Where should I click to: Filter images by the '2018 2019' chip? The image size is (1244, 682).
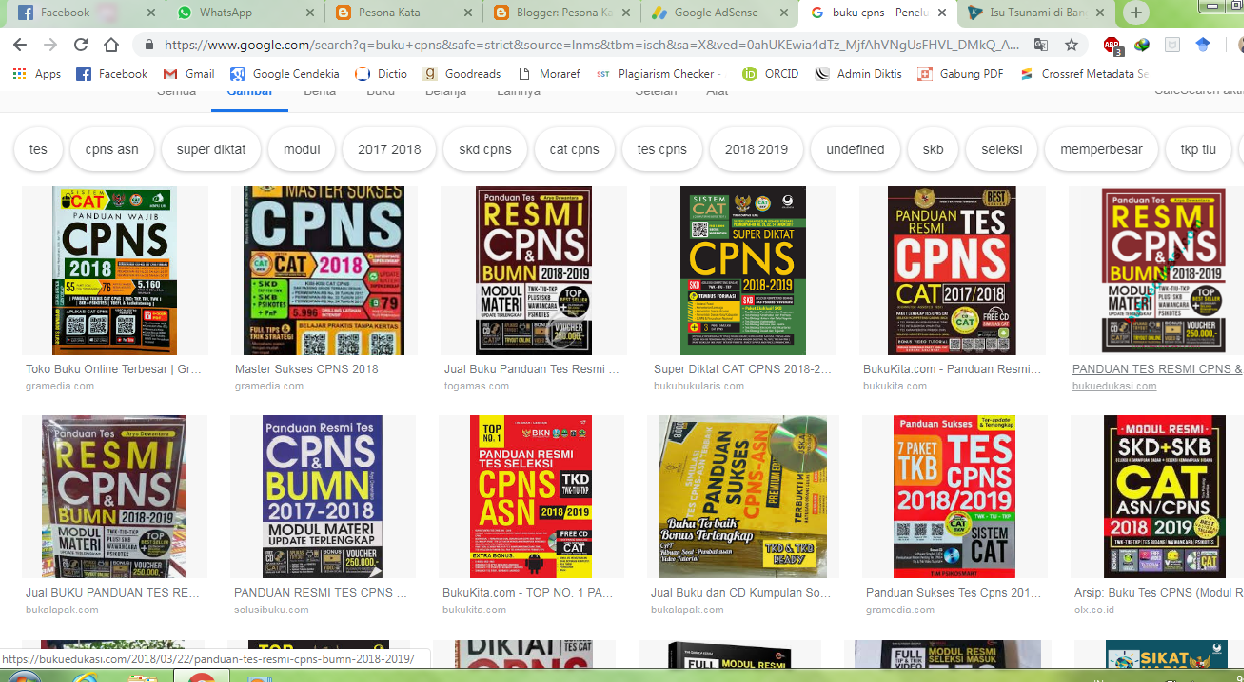pyautogui.click(x=756, y=150)
